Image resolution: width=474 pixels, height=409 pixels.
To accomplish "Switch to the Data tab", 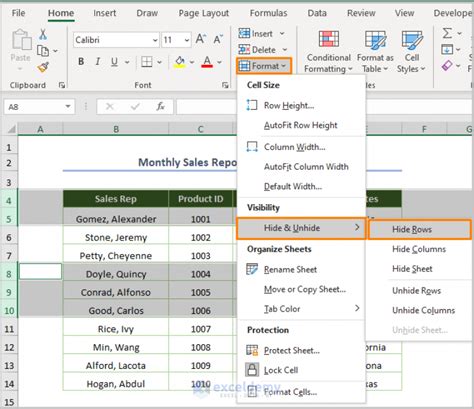I will tap(317, 13).
